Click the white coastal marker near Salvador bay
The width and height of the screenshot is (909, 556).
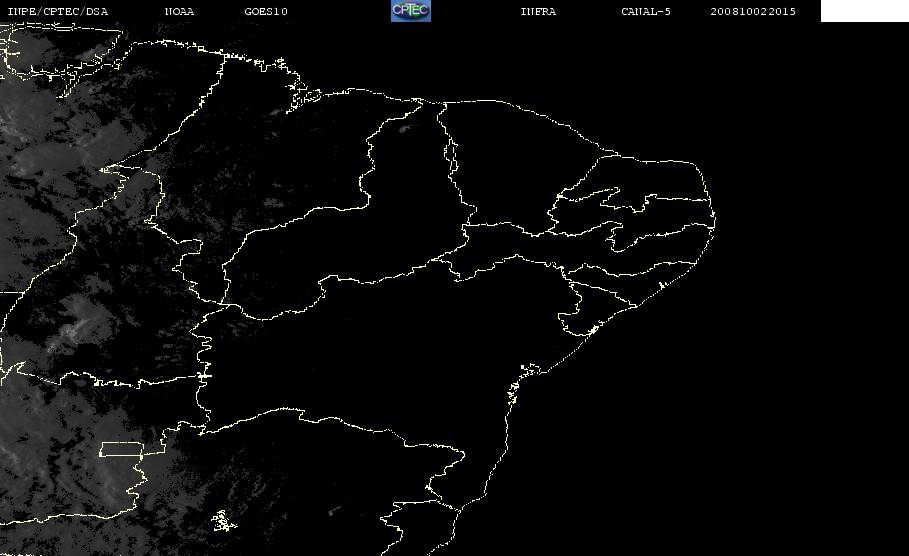point(514,390)
